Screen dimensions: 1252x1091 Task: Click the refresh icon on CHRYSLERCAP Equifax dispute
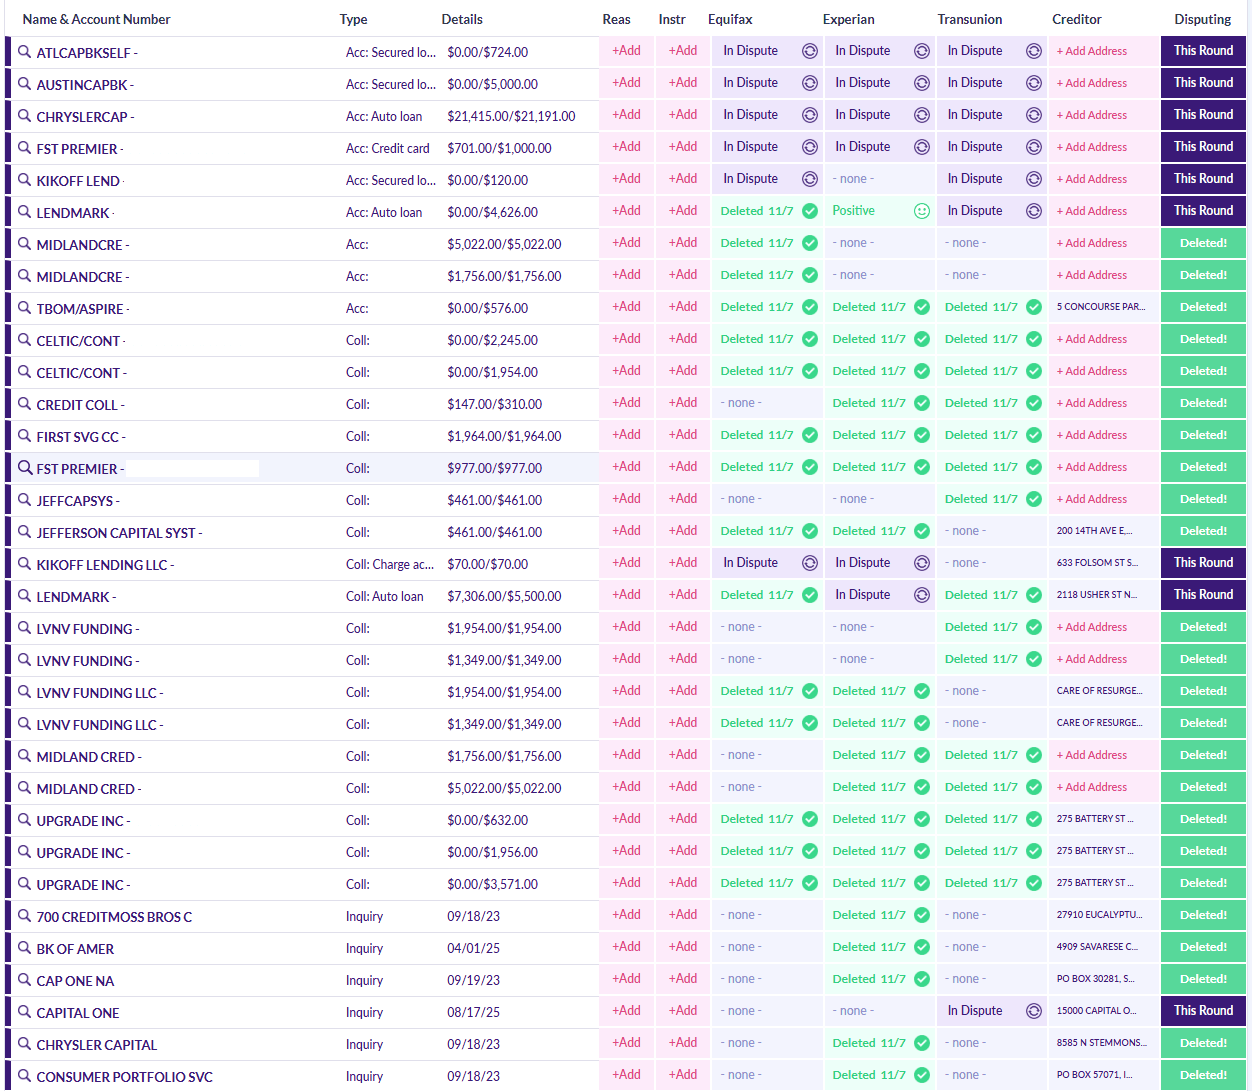point(809,115)
